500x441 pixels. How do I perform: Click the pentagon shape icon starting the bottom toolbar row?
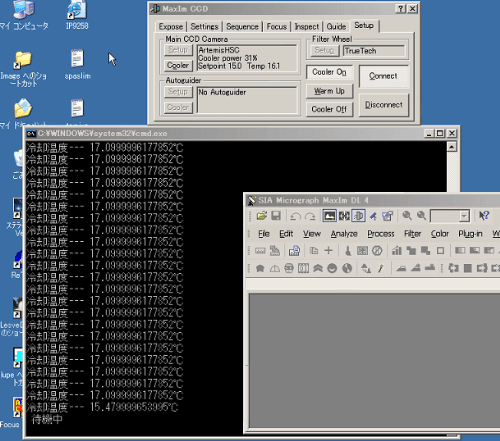260,268
